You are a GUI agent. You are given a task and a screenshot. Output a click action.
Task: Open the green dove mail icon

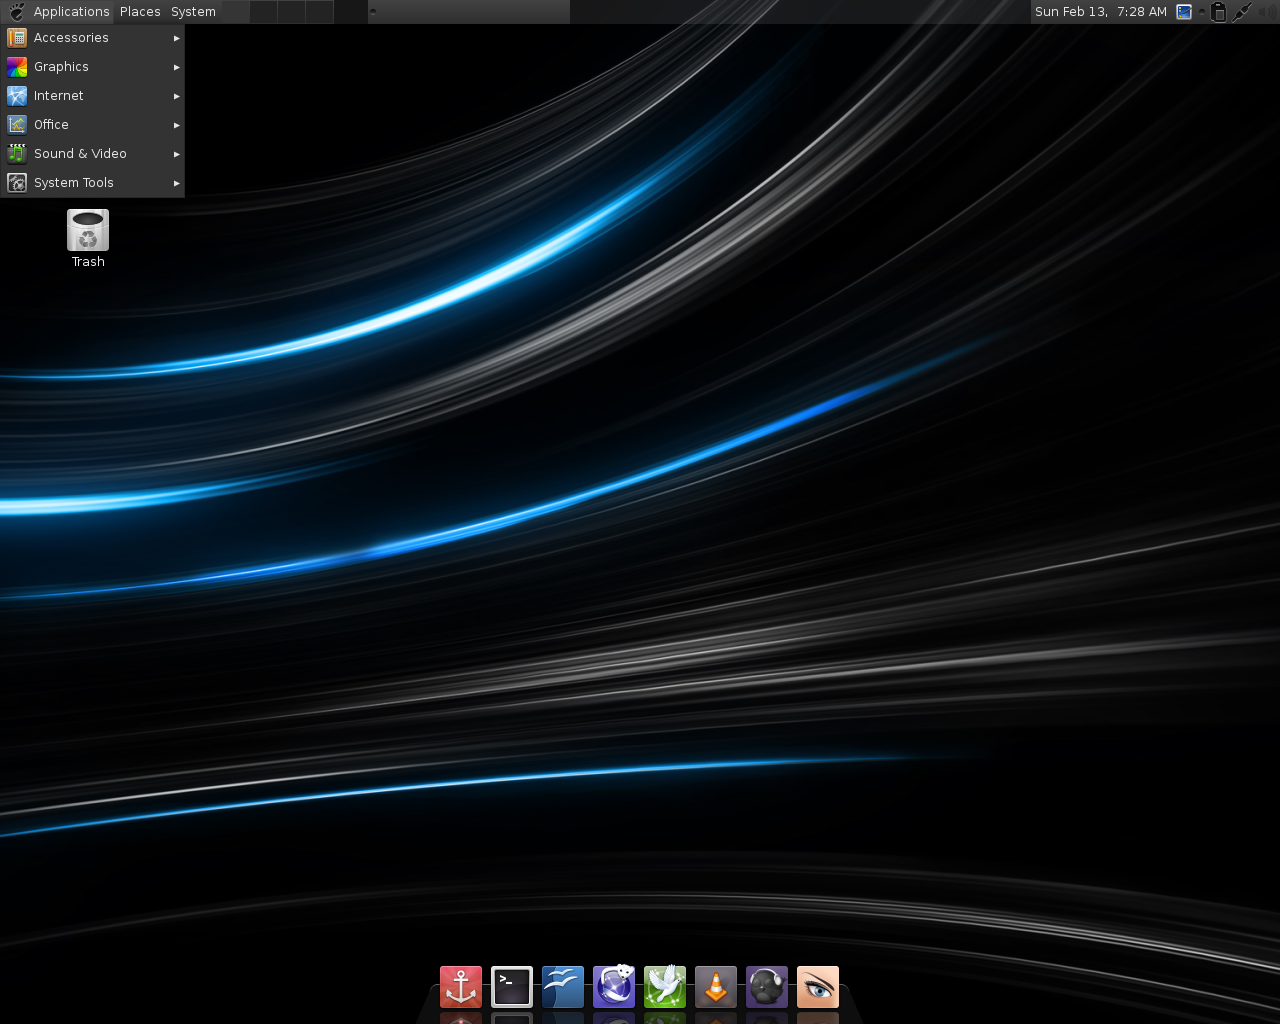tap(665, 987)
